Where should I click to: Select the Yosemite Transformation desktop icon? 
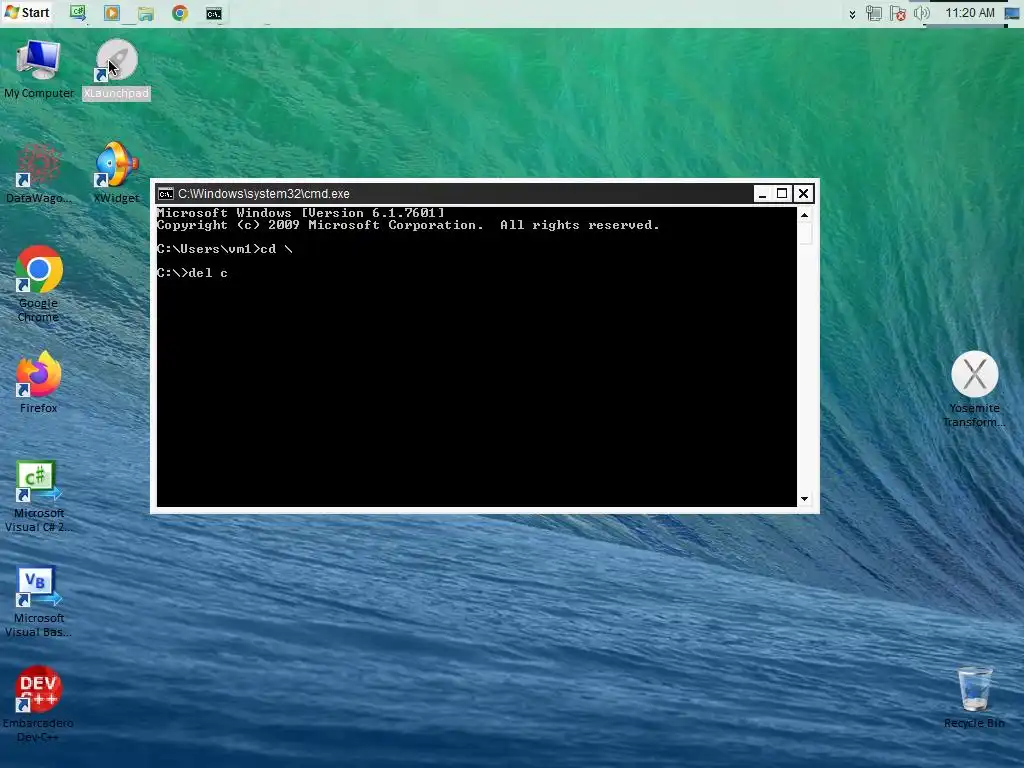(974, 390)
